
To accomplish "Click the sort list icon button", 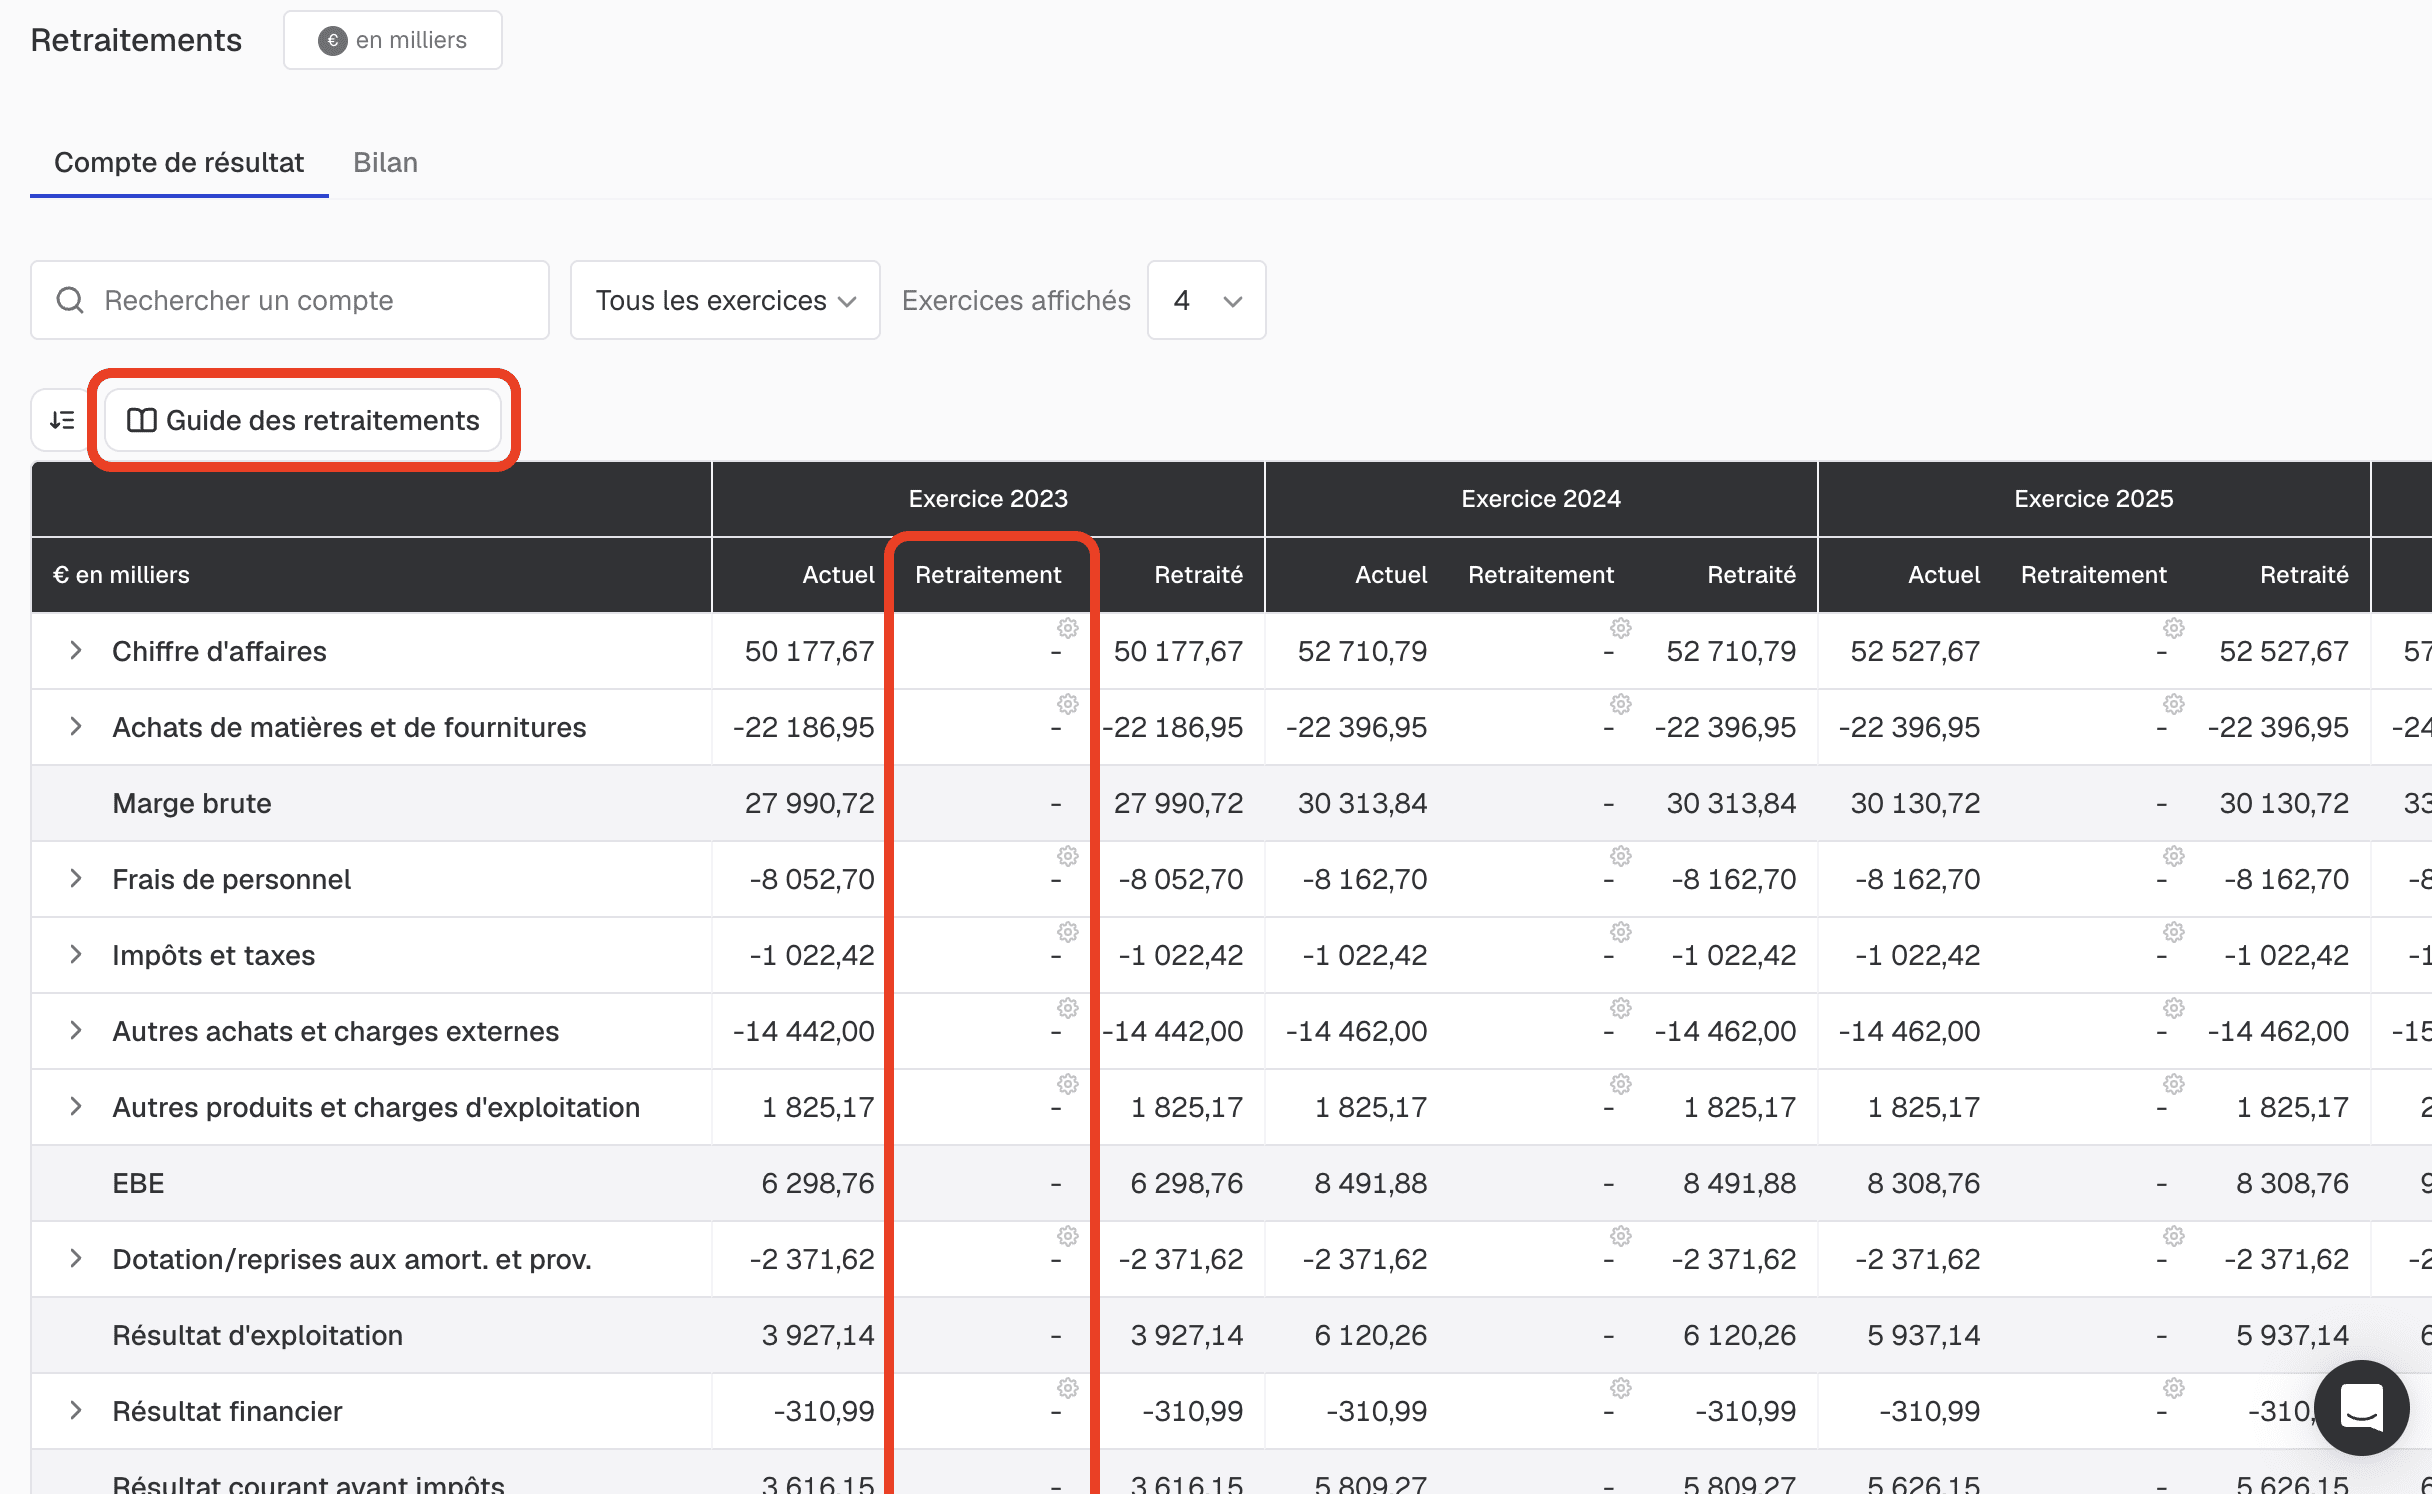I will tap(62, 420).
